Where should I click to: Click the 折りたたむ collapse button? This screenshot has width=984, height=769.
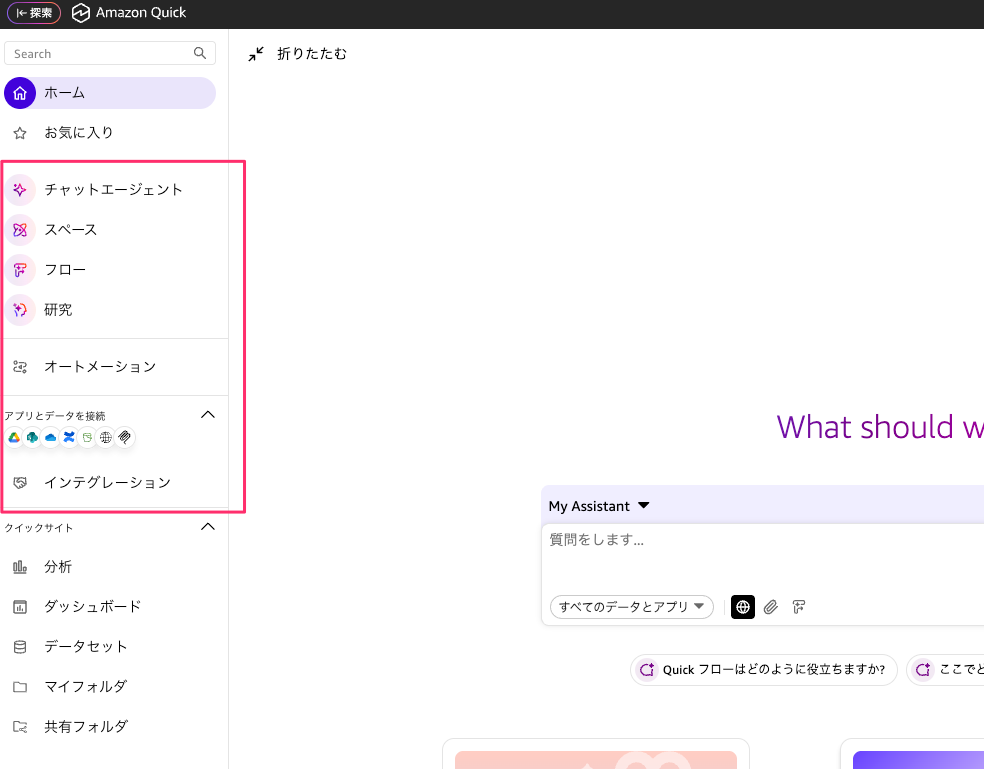click(x=298, y=54)
